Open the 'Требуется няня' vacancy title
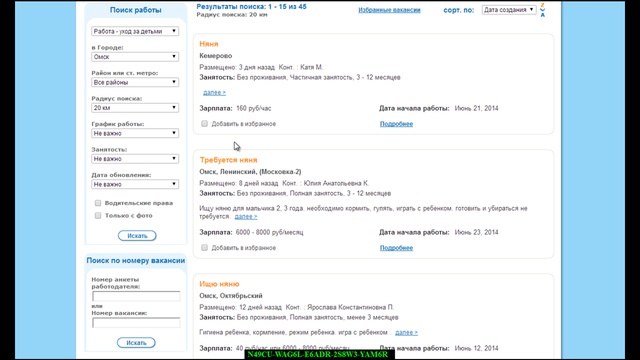This screenshot has width=640, height=360. tap(229, 160)
